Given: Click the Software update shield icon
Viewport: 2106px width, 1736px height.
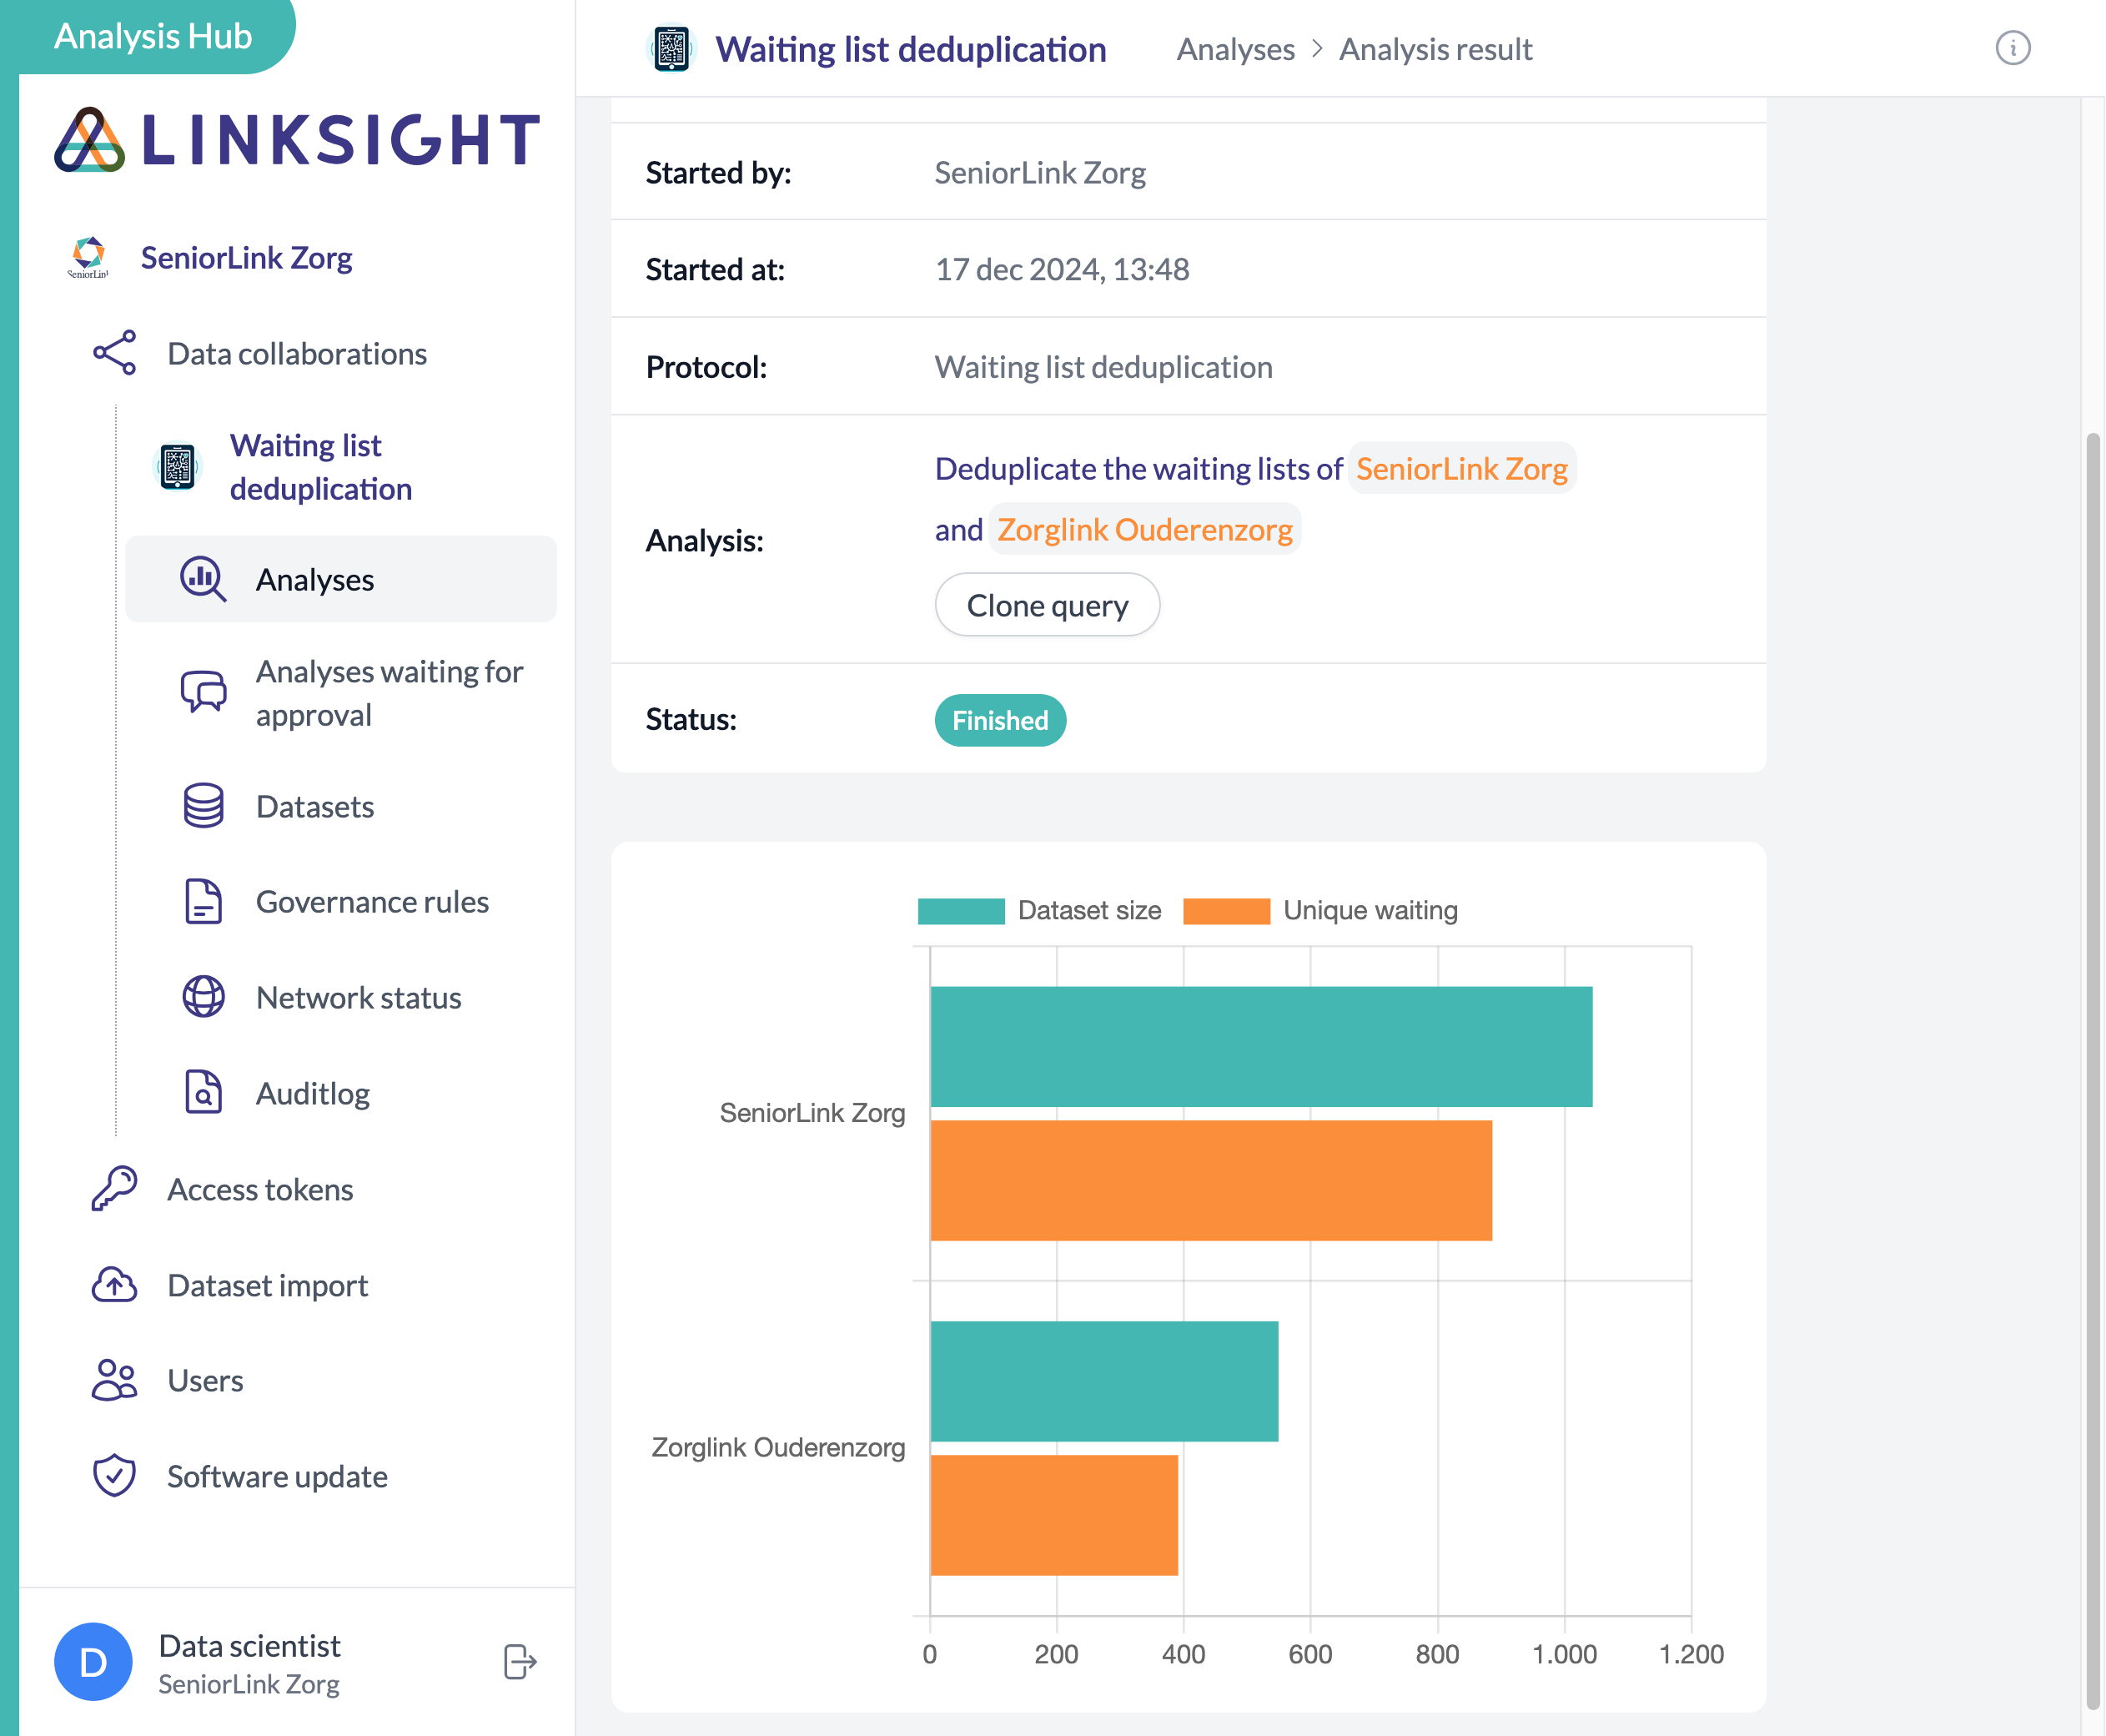Looking at the screenshot, I should pyautogui.click(x=114, y=1476).
